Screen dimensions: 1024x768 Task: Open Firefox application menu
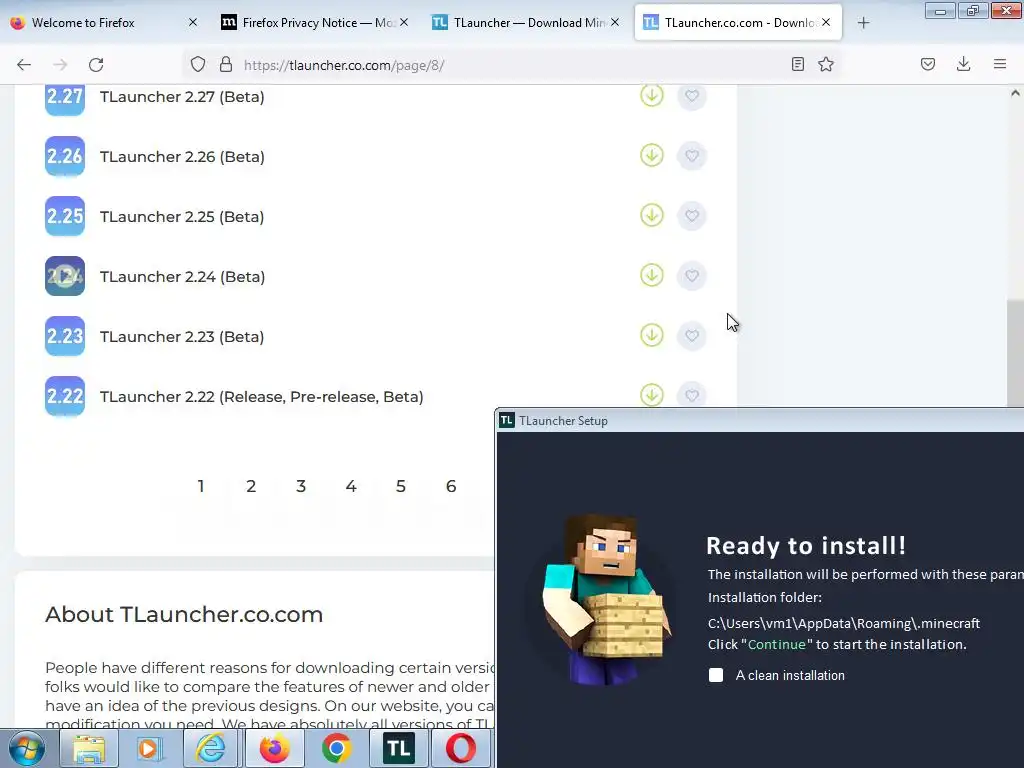1000,64
